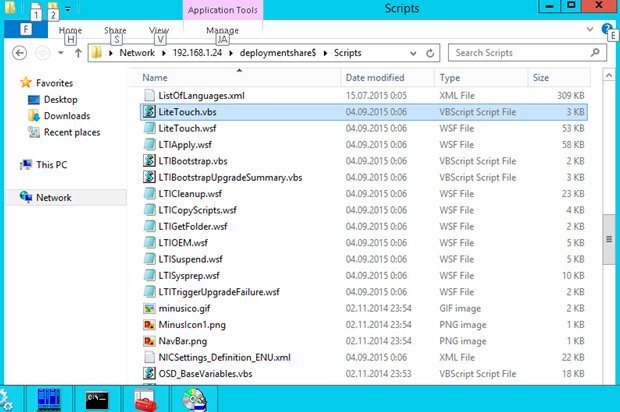Screen dimensions: 620x412
Task: Open the blue server rack taskbar icon
Action: (49, 400)
